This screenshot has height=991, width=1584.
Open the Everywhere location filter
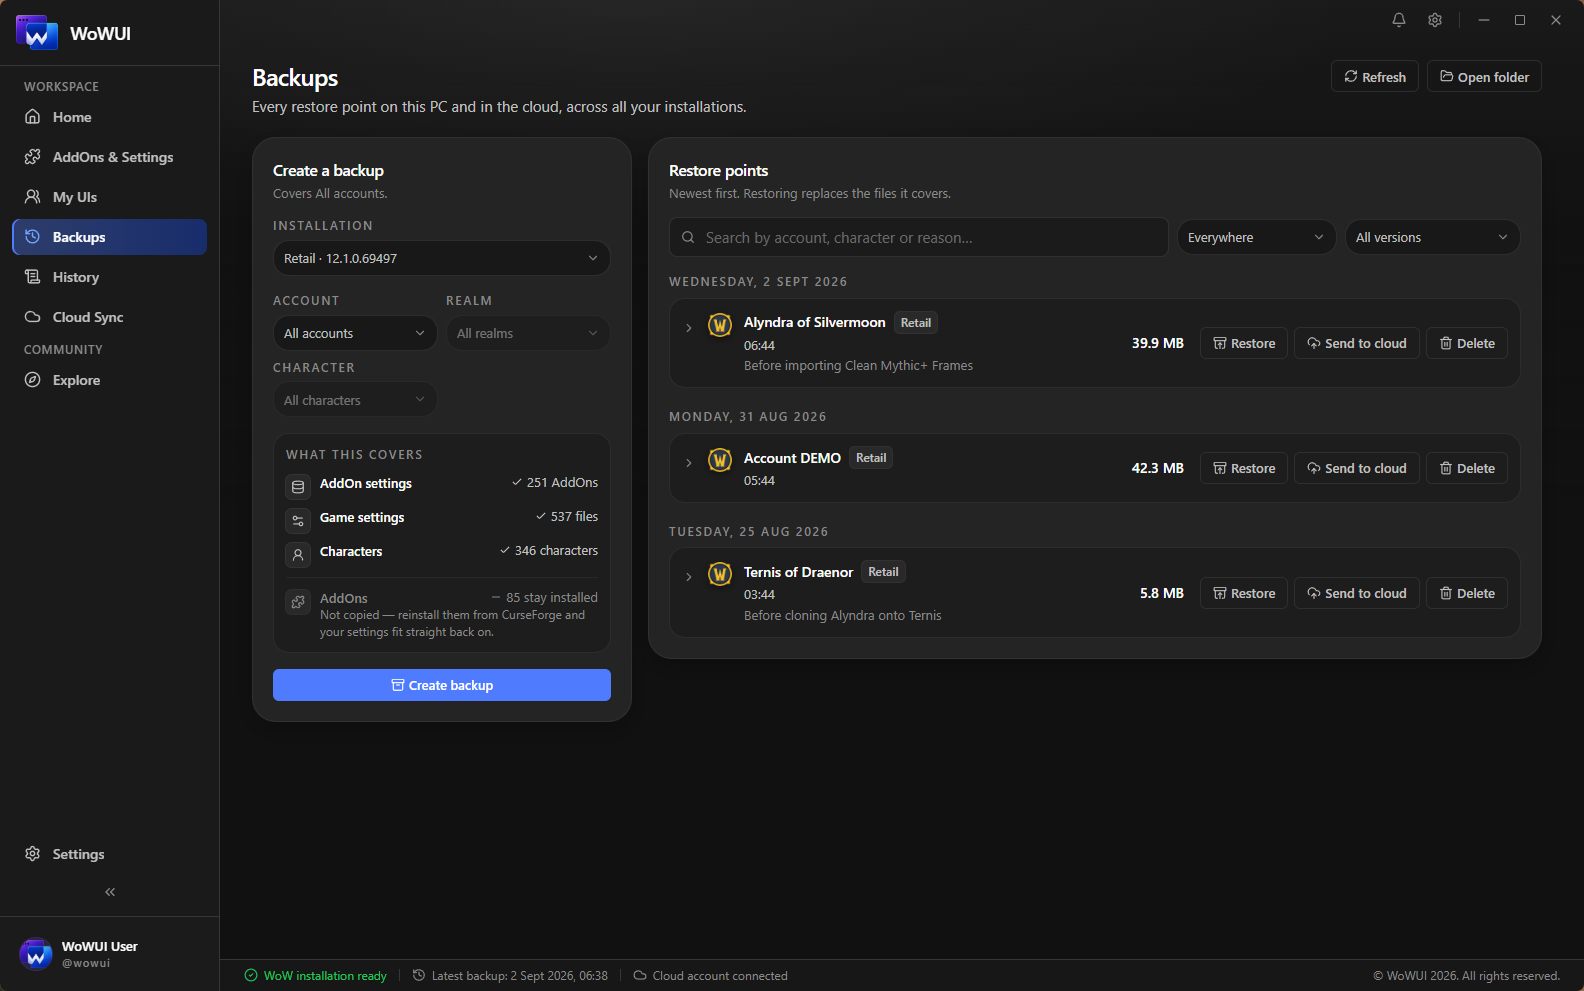pyautogui.click(x=1256, y=237)
